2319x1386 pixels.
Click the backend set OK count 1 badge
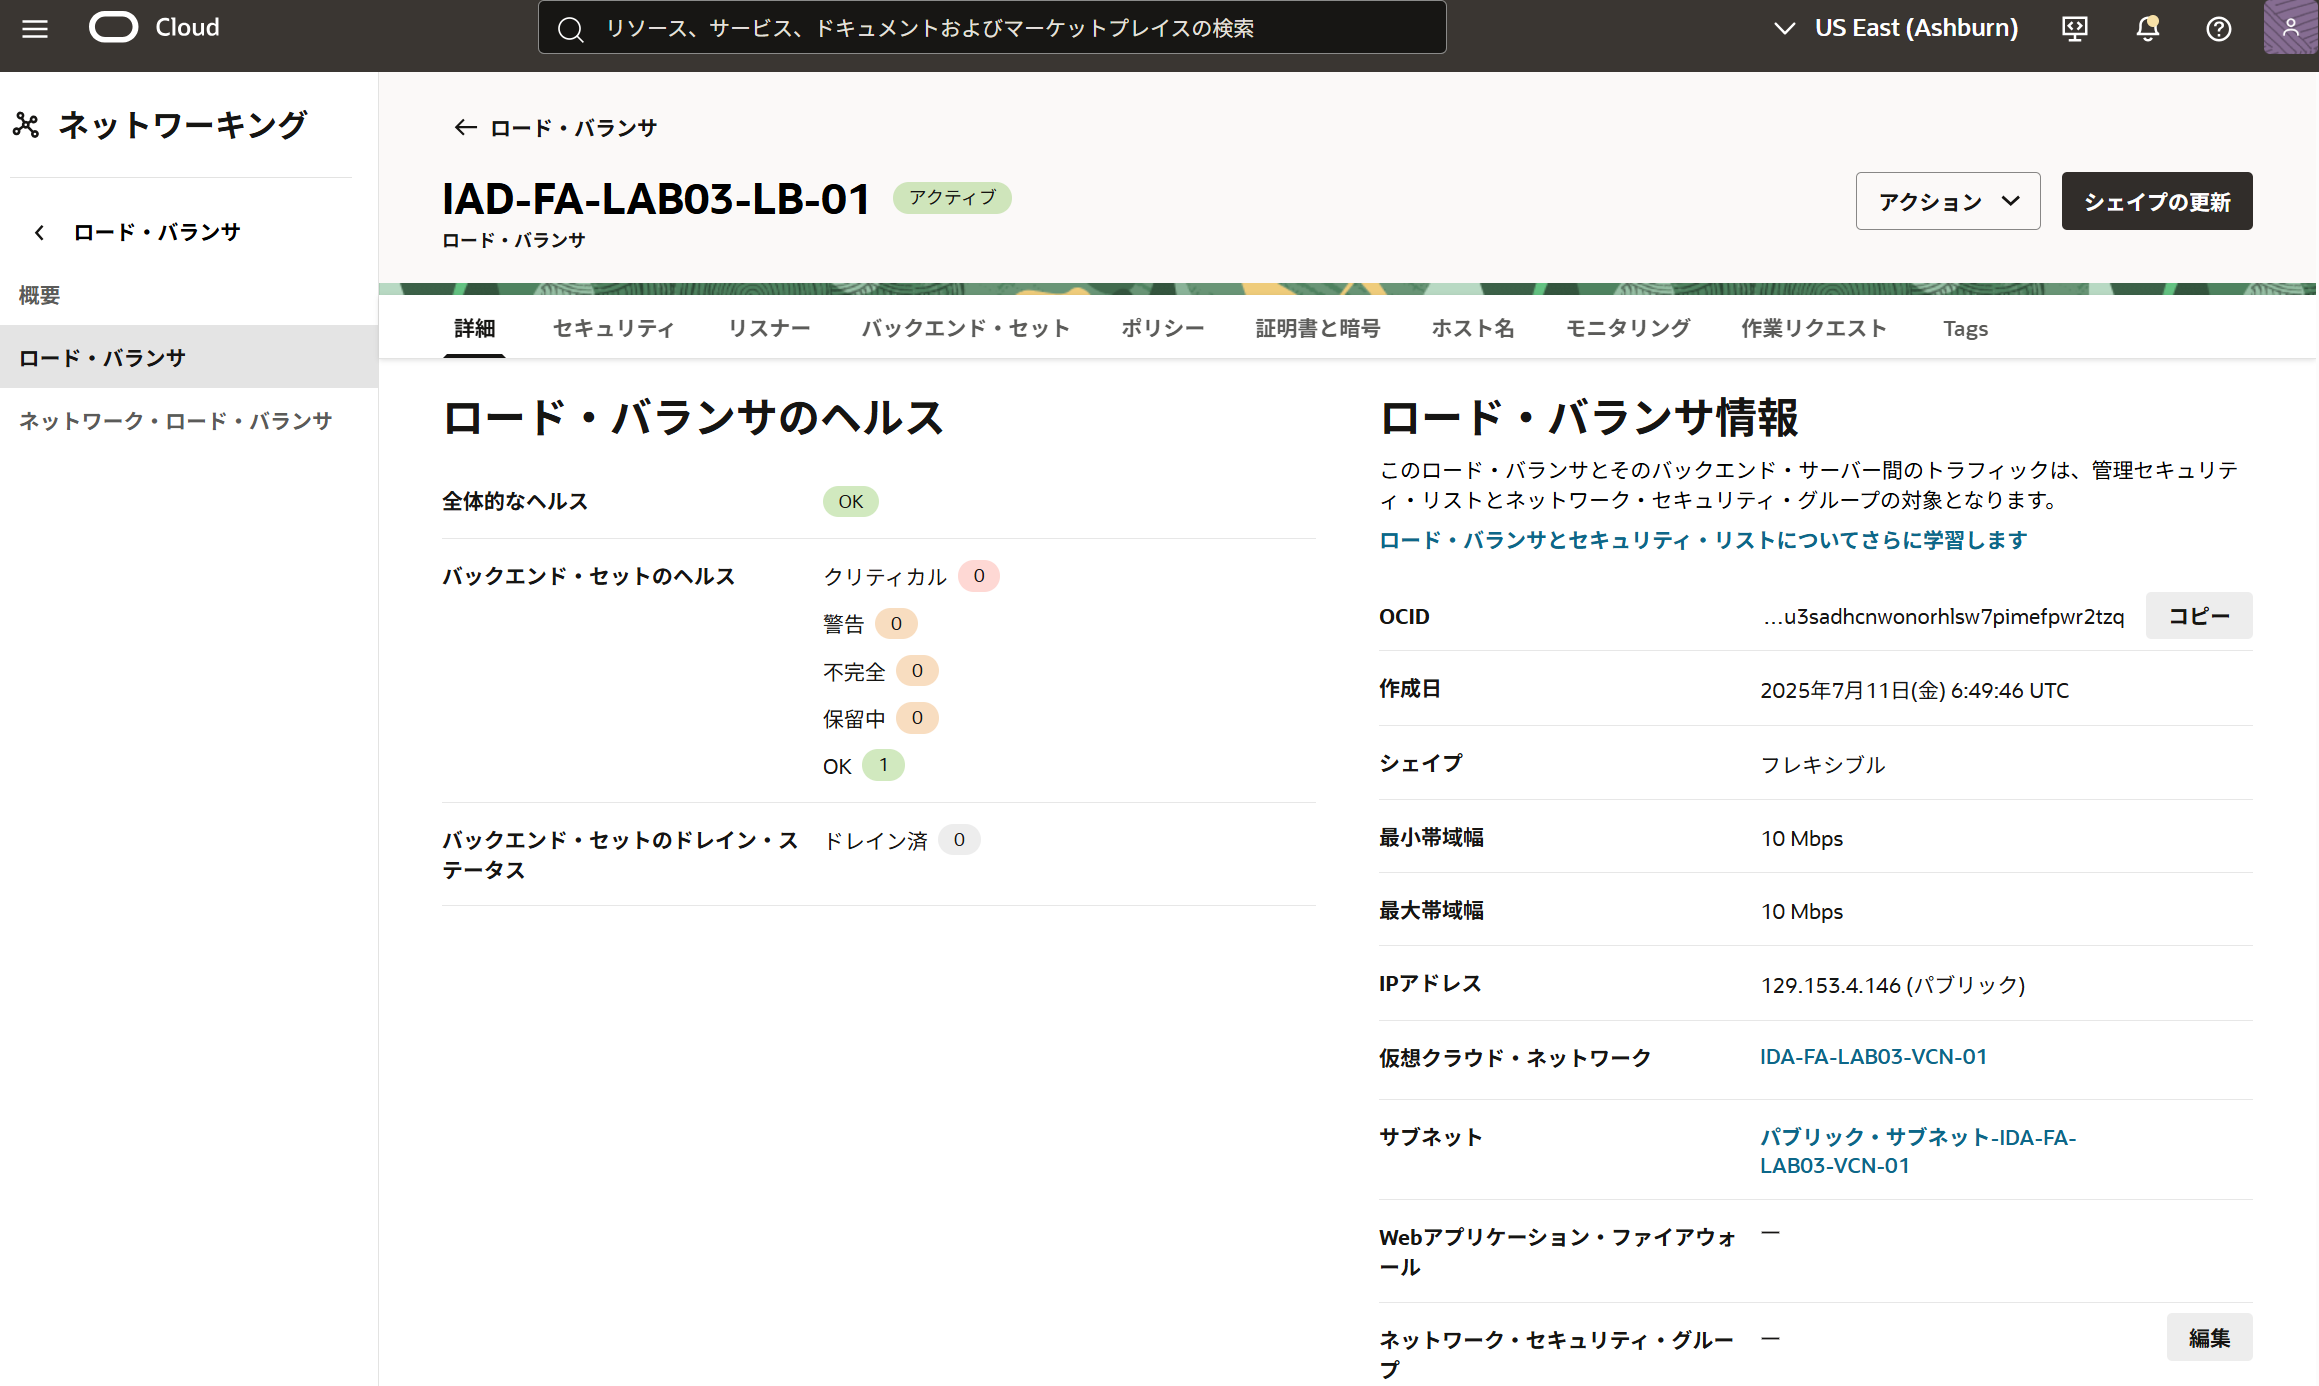click(883, 765)
